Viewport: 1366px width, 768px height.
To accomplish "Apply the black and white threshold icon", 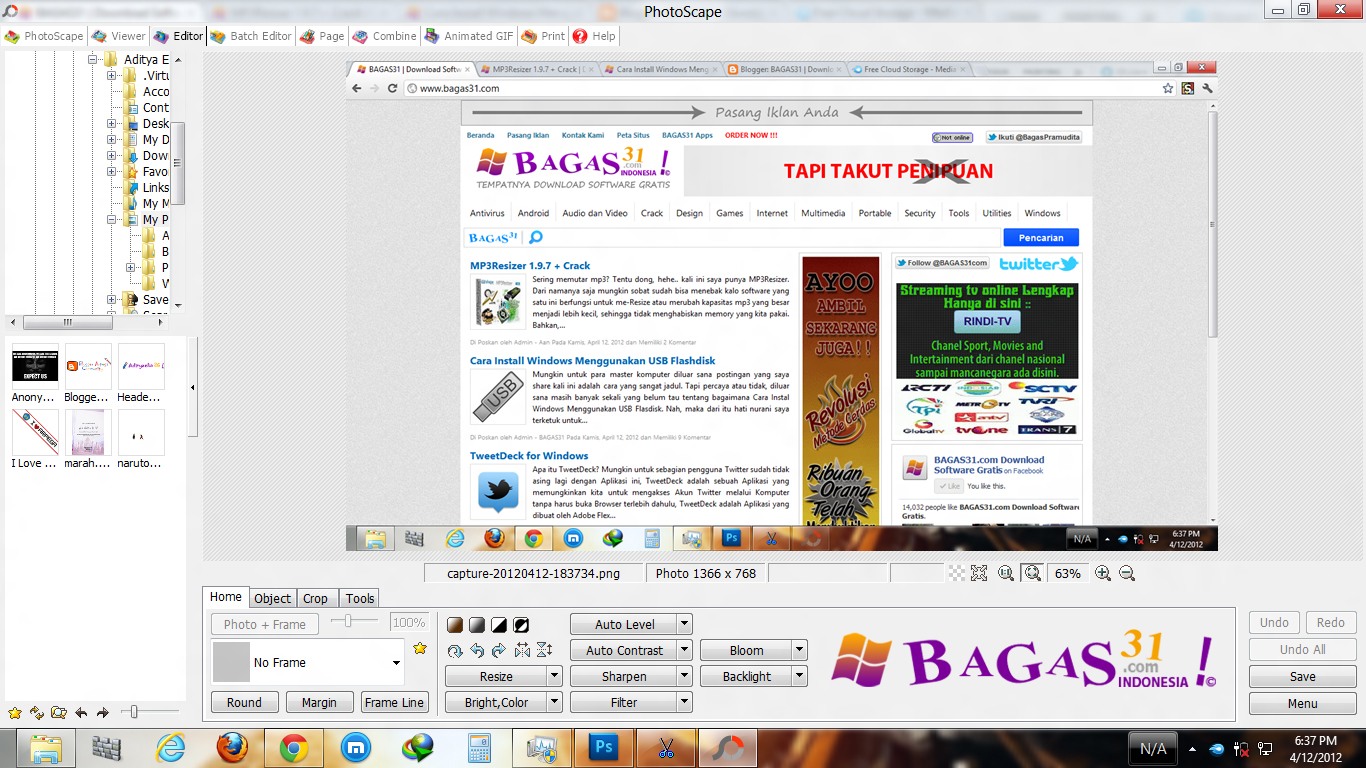I will click(499, 624).
